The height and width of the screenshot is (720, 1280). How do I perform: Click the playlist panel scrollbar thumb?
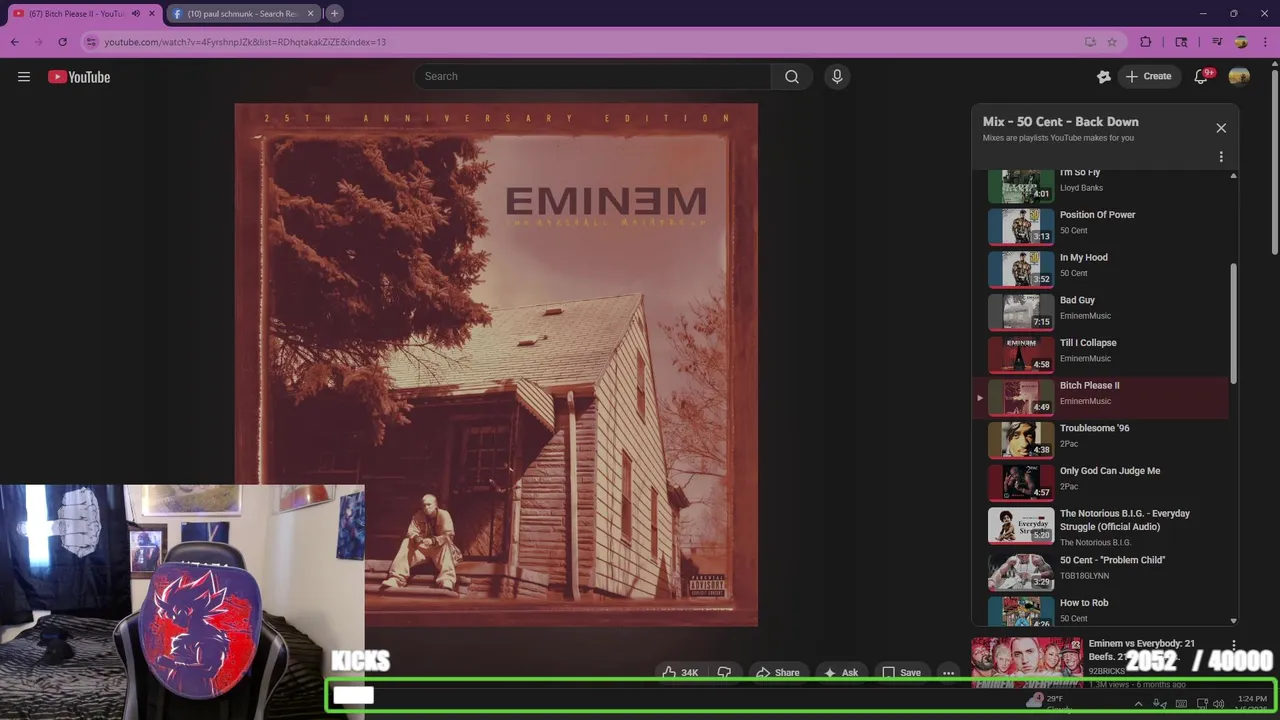click(1233, 323)
